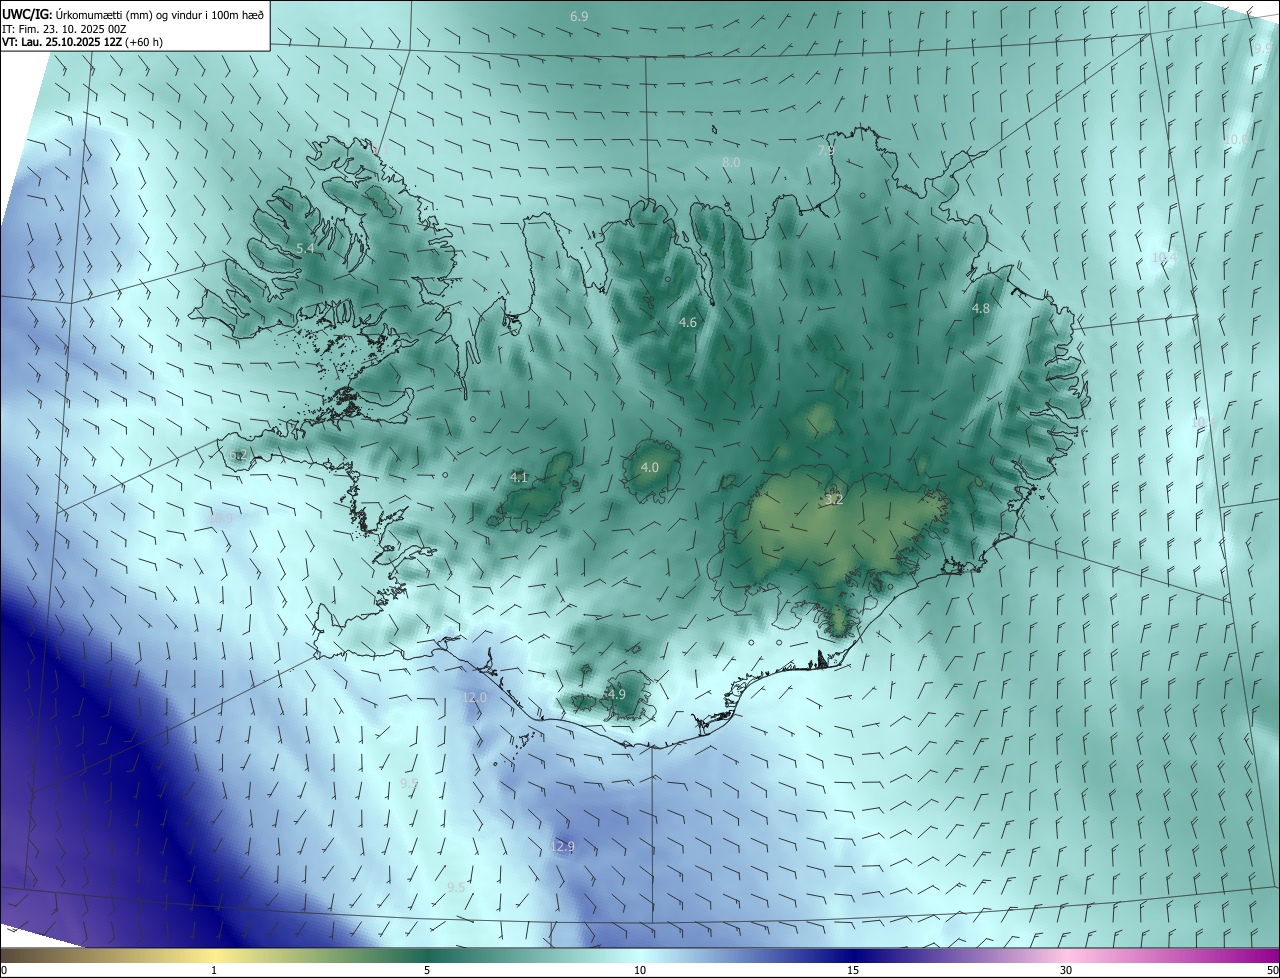Click the 12.9 value in the southern ocean
This screenshot has height=978, width=1280.
(562, 847)
